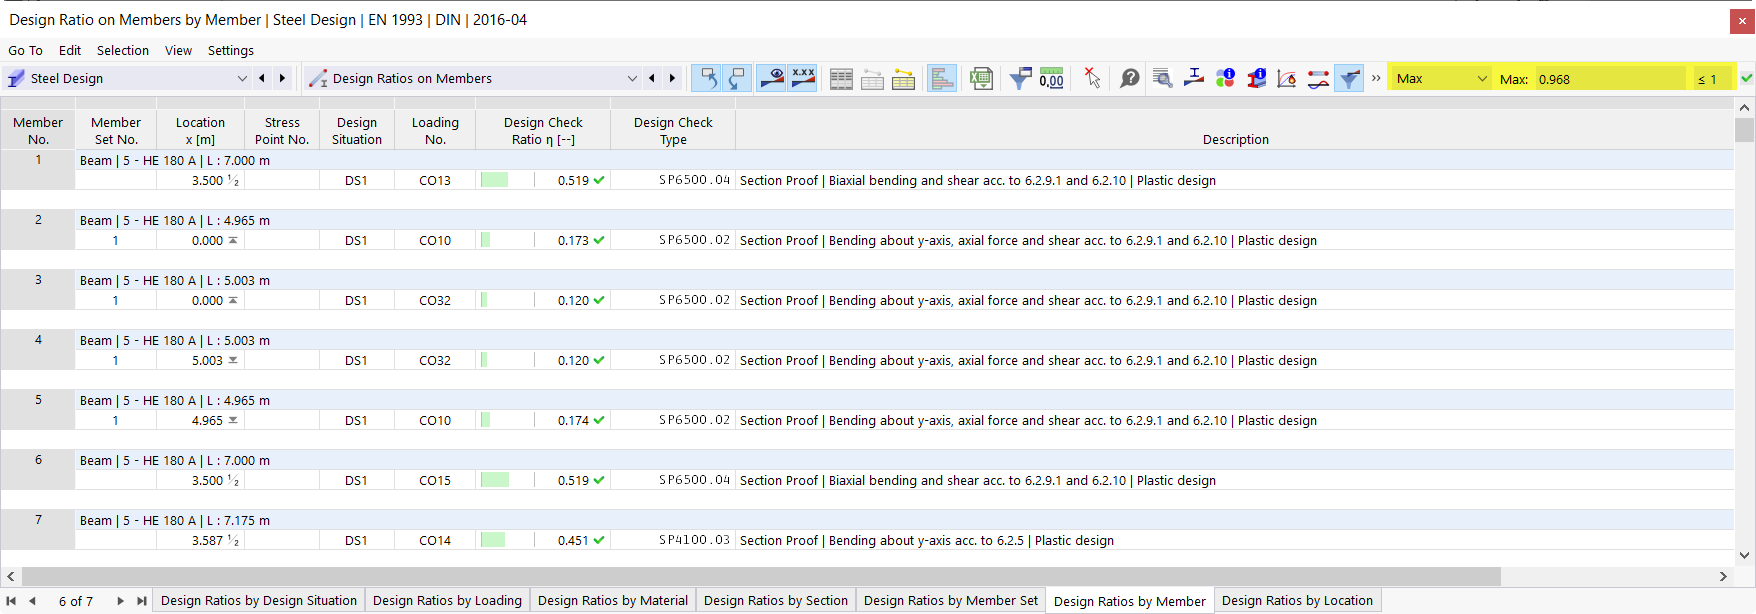Click the green checkmark next to limit
Viewport: 1756px width, 614px height.
coord(1746,78)
